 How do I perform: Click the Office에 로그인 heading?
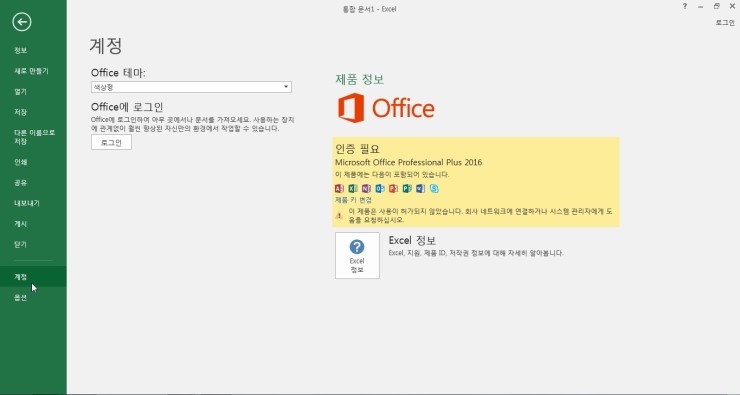click(127, 107)
